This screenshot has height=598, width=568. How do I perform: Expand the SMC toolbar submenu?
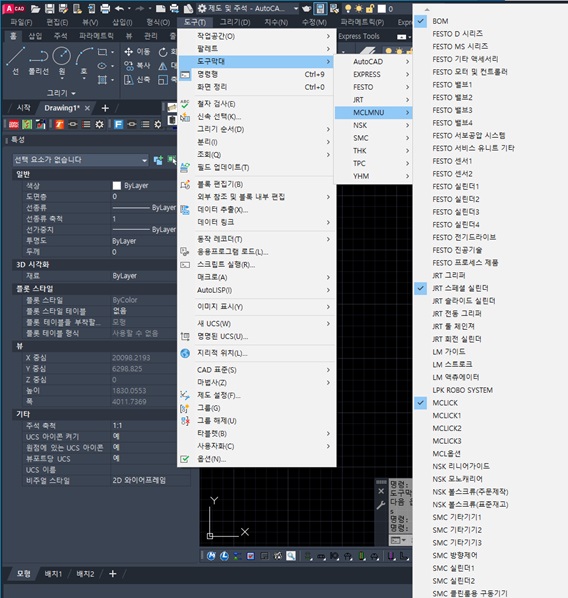(x=373, y=138)
